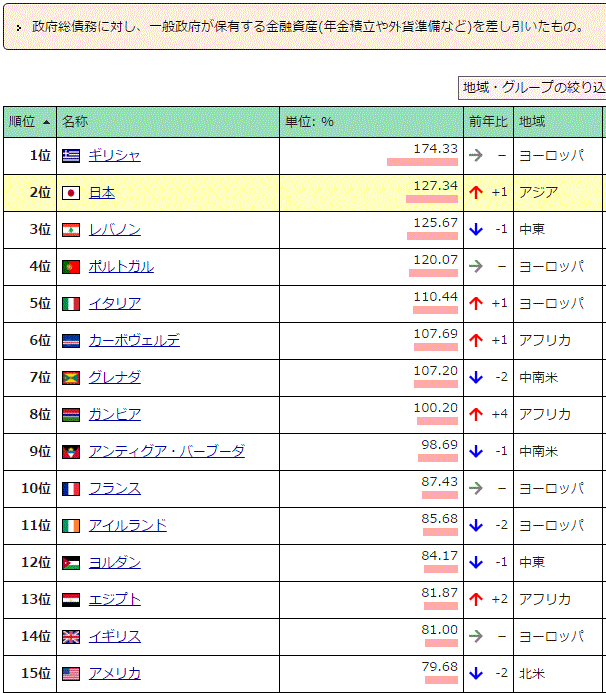Open the 日本 country link
Screen dimensions: 606x693
pos(102,193)
